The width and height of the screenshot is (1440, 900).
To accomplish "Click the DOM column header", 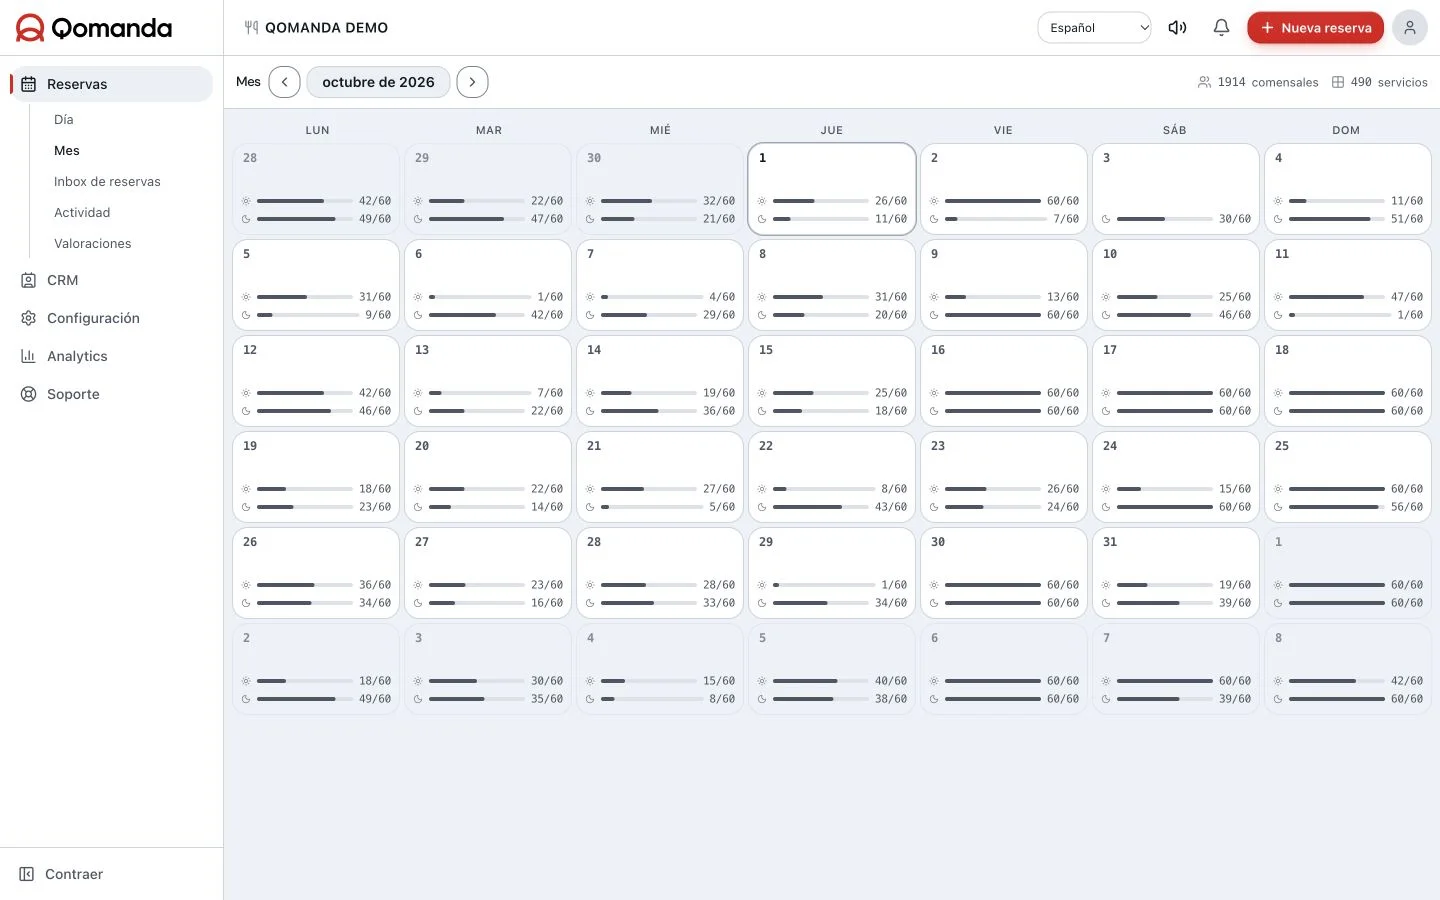I will (1346, 130).
